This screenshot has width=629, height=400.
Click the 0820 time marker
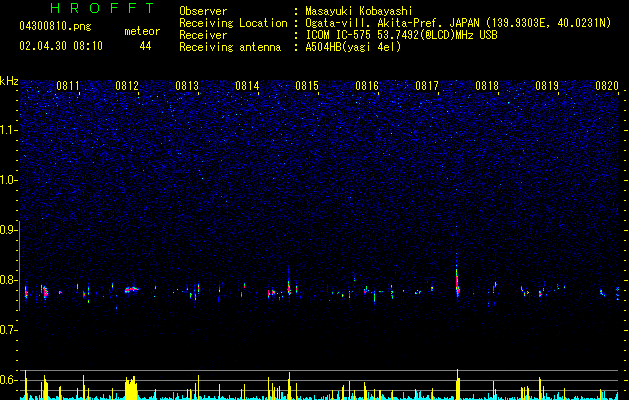607,86
